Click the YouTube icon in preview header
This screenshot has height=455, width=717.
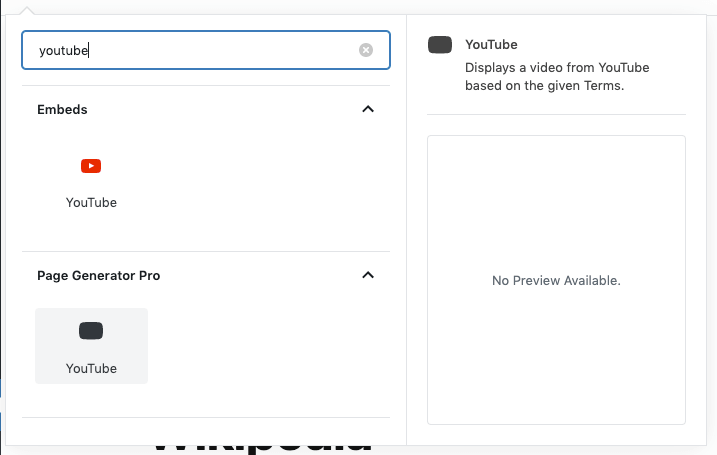coord(440,45)
